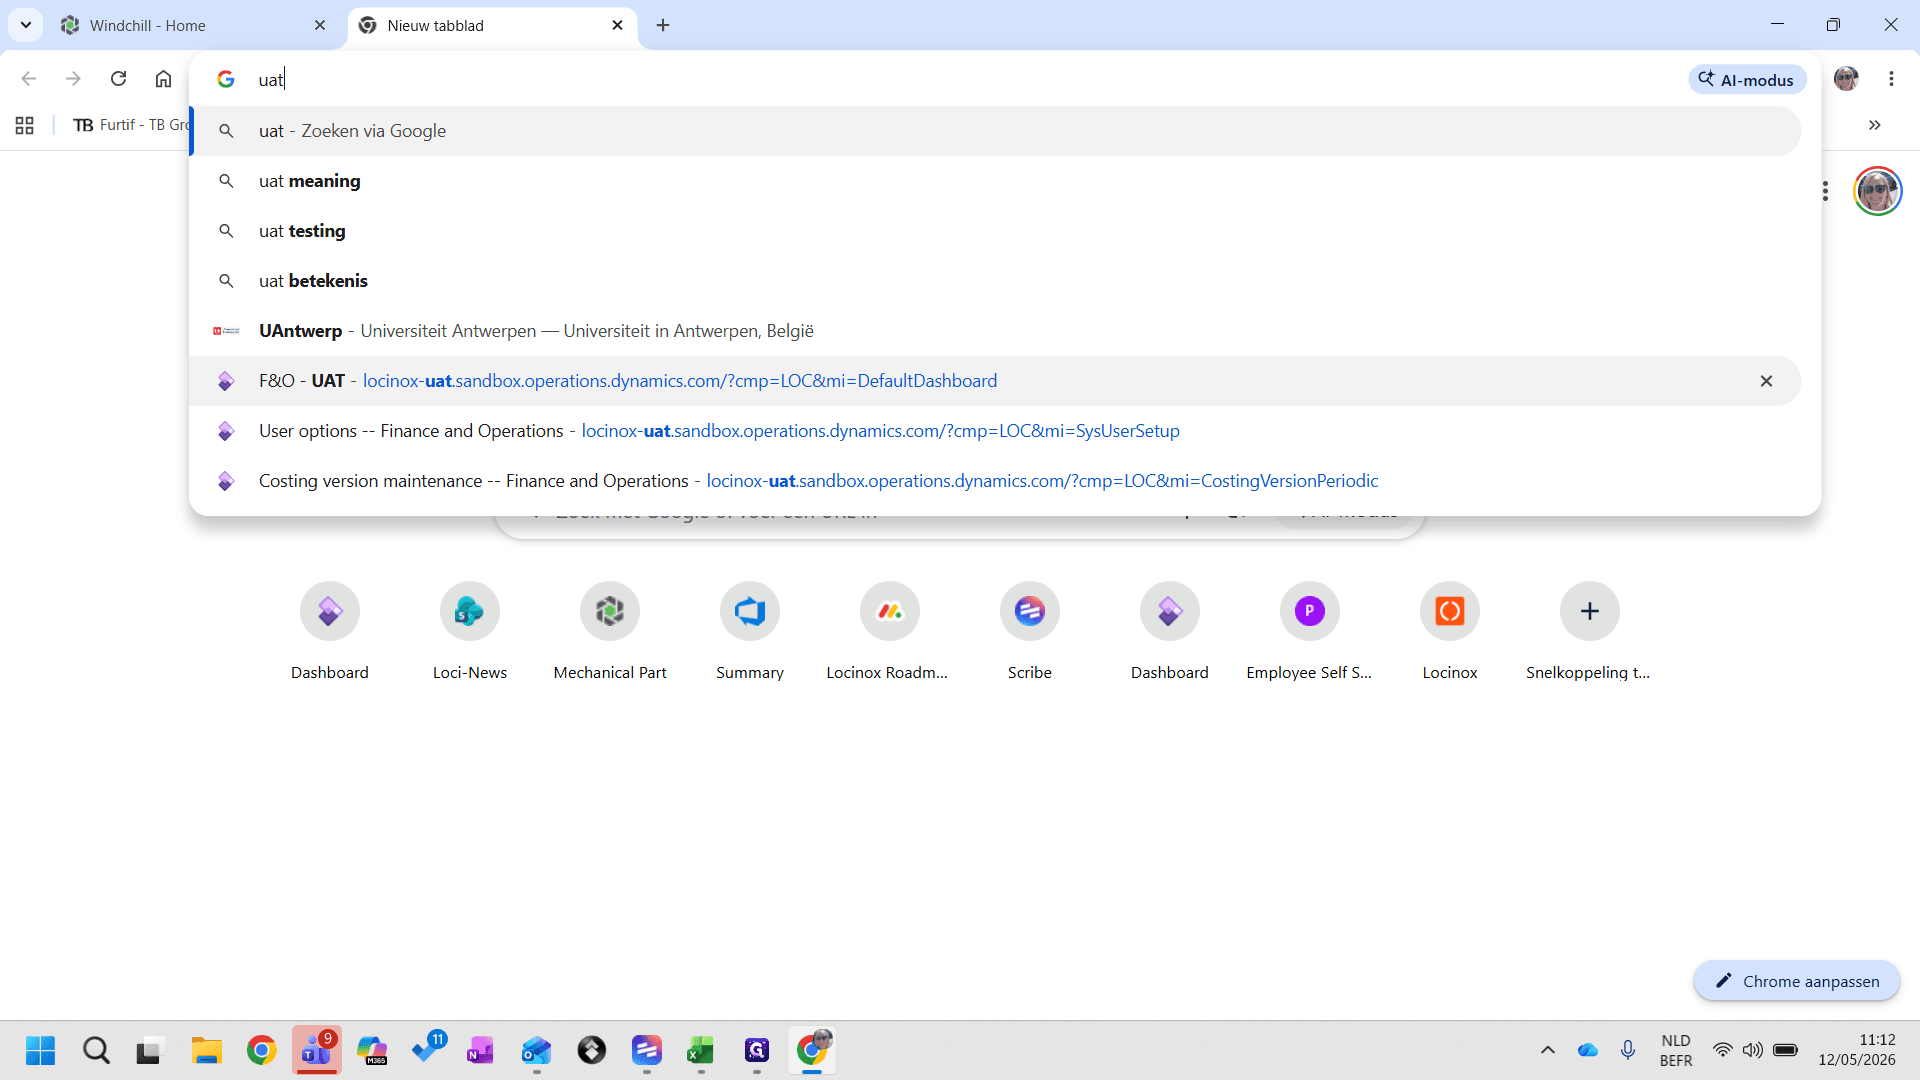
Task: Go back with the back arrow
Action: pos(29,79)
